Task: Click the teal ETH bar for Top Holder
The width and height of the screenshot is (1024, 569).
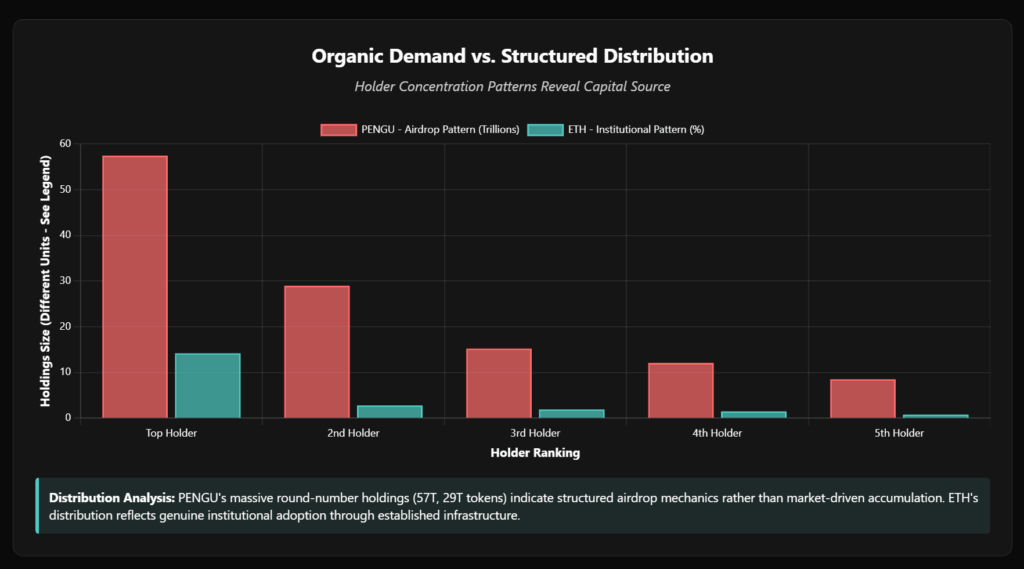Action: (207, 386)
